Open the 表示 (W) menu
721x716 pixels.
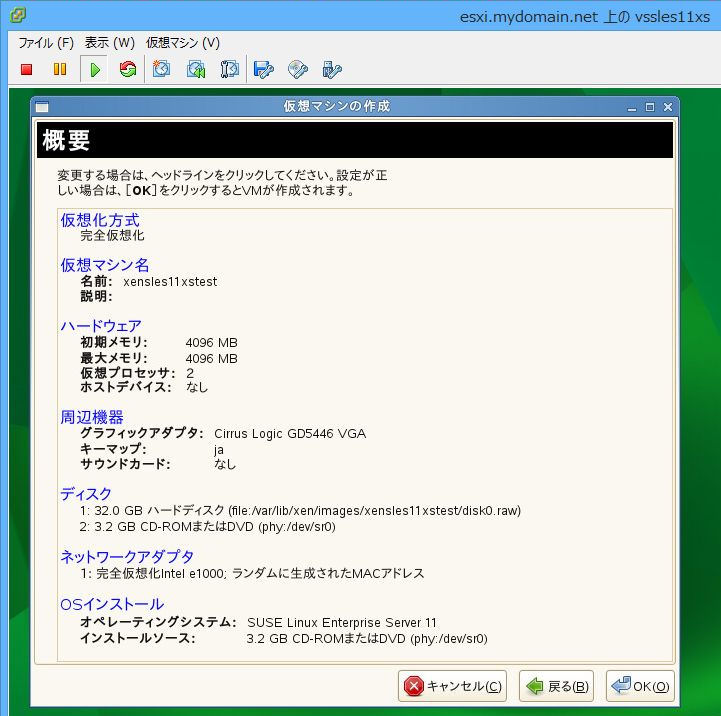pyautogui.click(x=109, y=43)
